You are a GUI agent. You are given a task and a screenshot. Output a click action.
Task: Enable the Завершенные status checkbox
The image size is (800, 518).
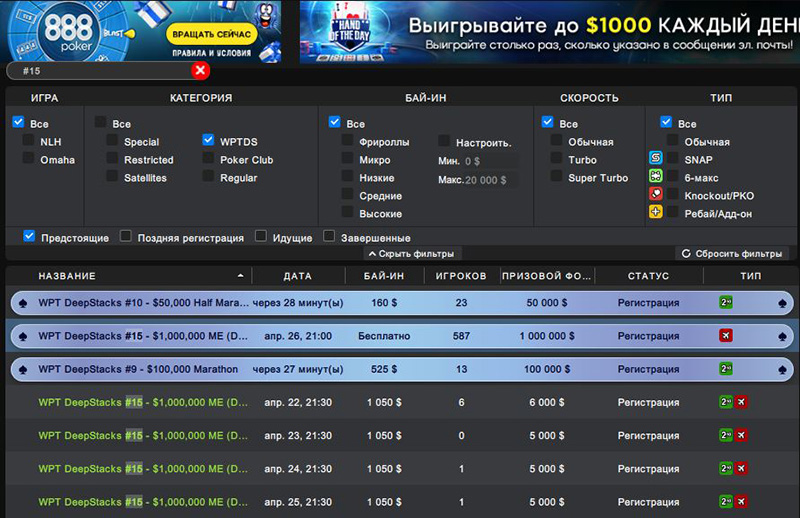click(329, 236)
